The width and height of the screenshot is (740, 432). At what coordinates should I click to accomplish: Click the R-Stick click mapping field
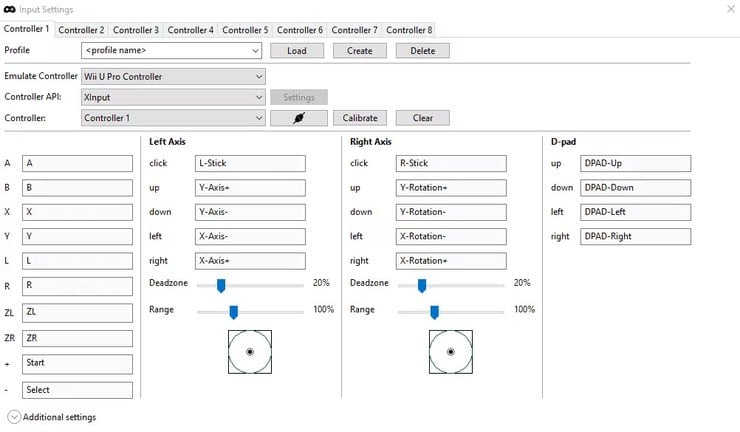[451, 163]
